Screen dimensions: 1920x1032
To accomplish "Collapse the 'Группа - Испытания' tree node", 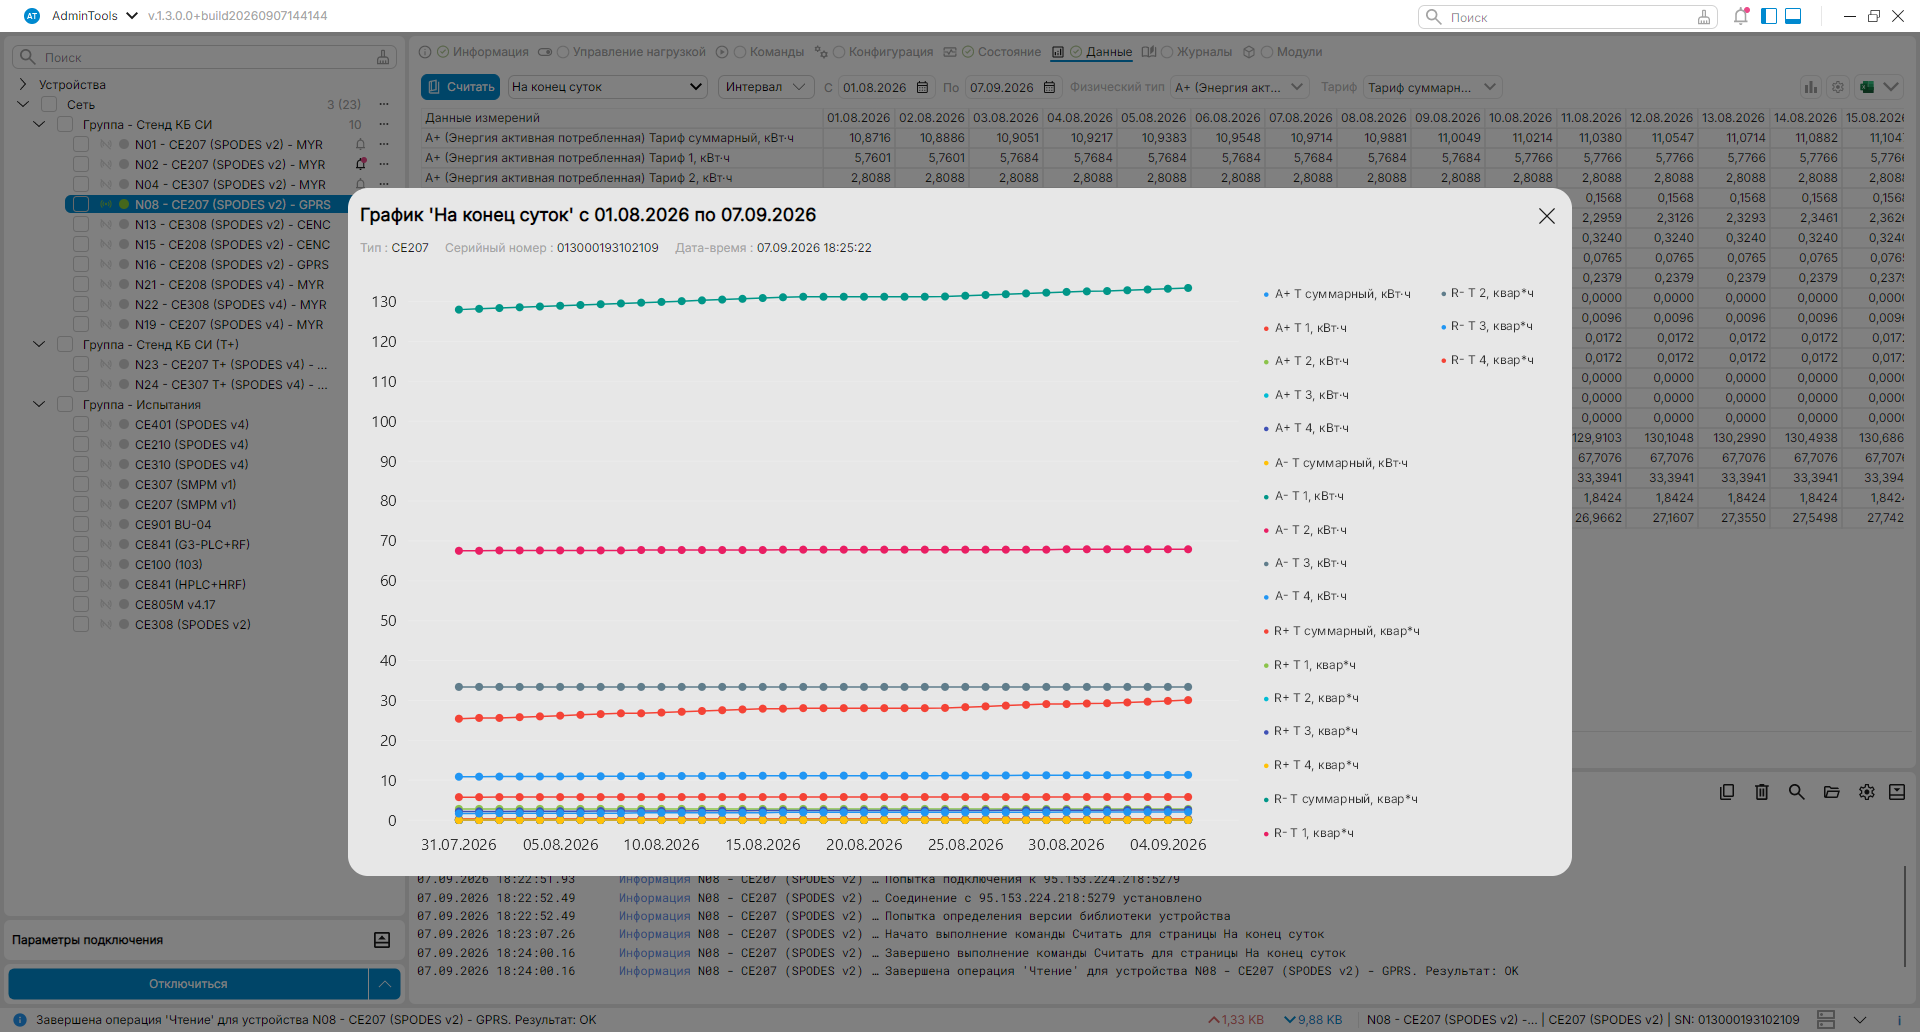I will pyautogui.click(x=39, y=405).
